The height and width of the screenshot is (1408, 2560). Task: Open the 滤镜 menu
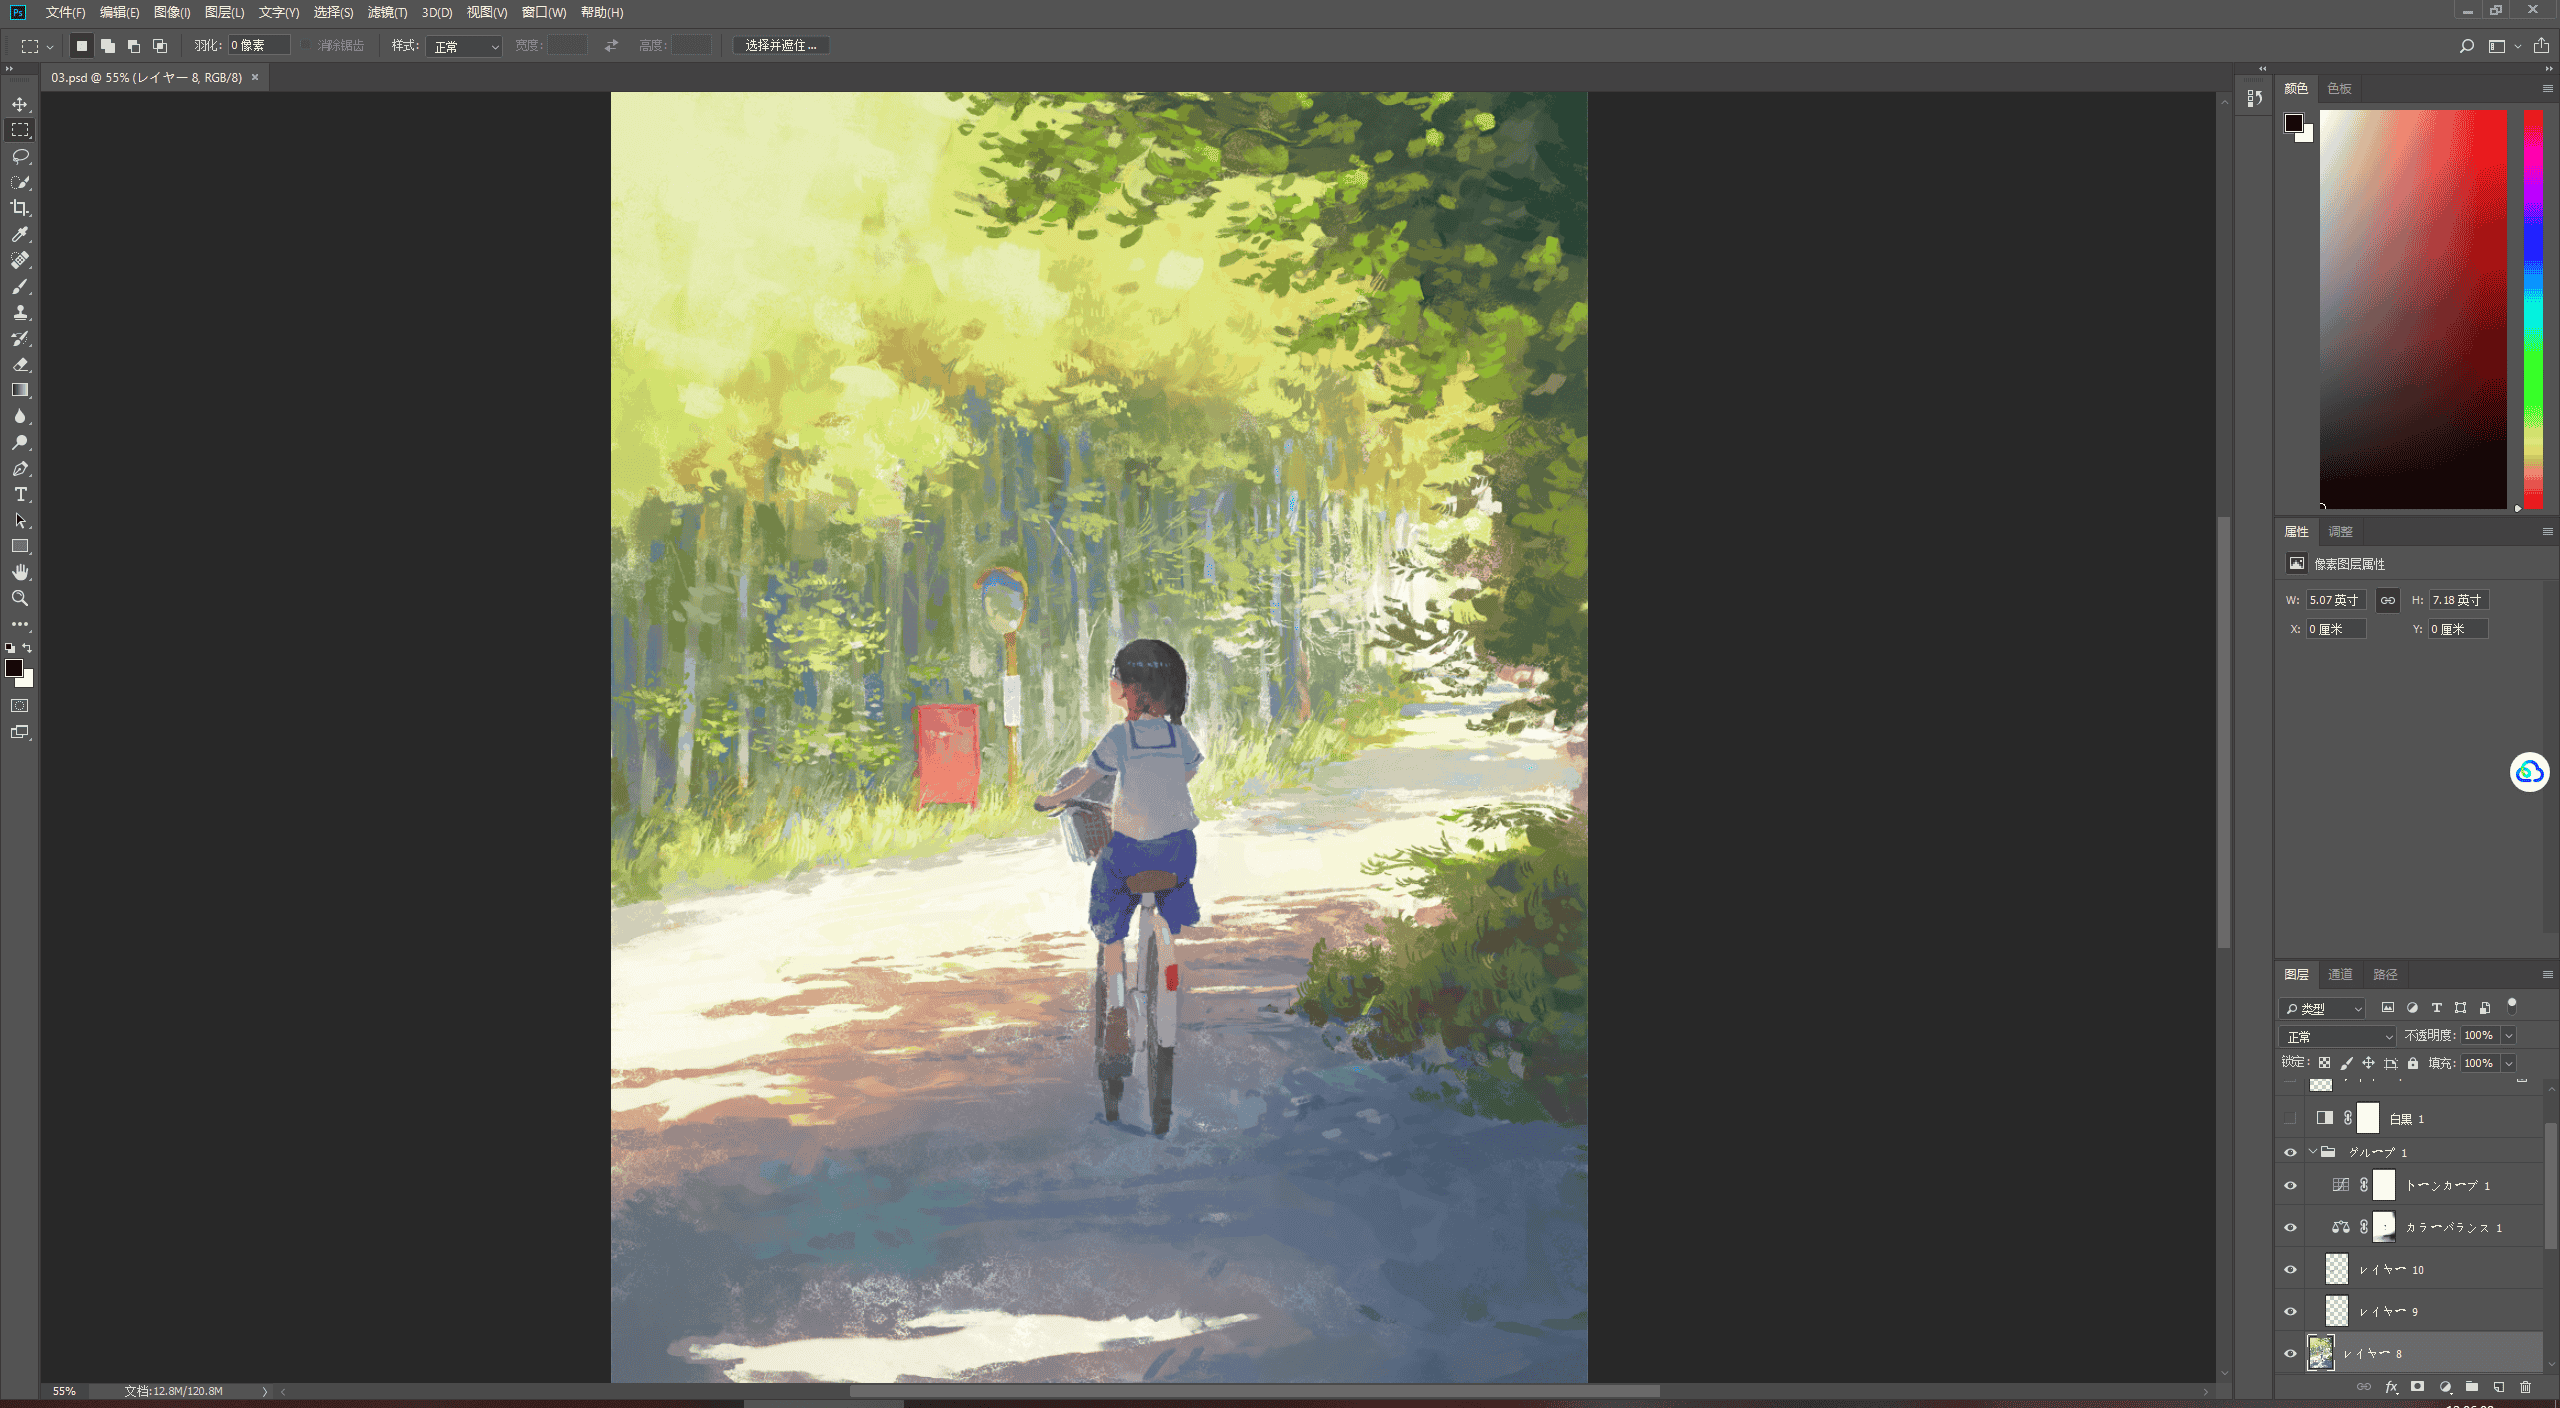(x=387, y=12)
